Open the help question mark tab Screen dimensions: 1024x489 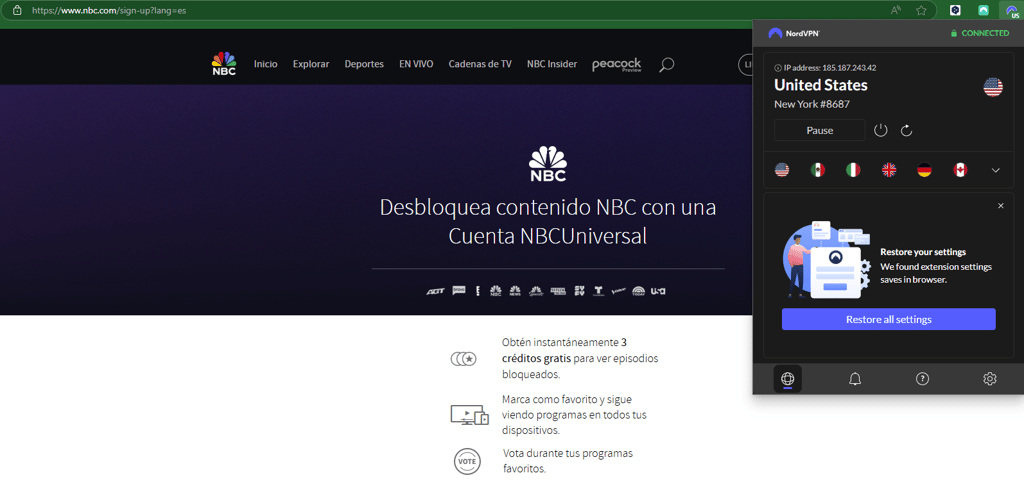click(922, 379)
